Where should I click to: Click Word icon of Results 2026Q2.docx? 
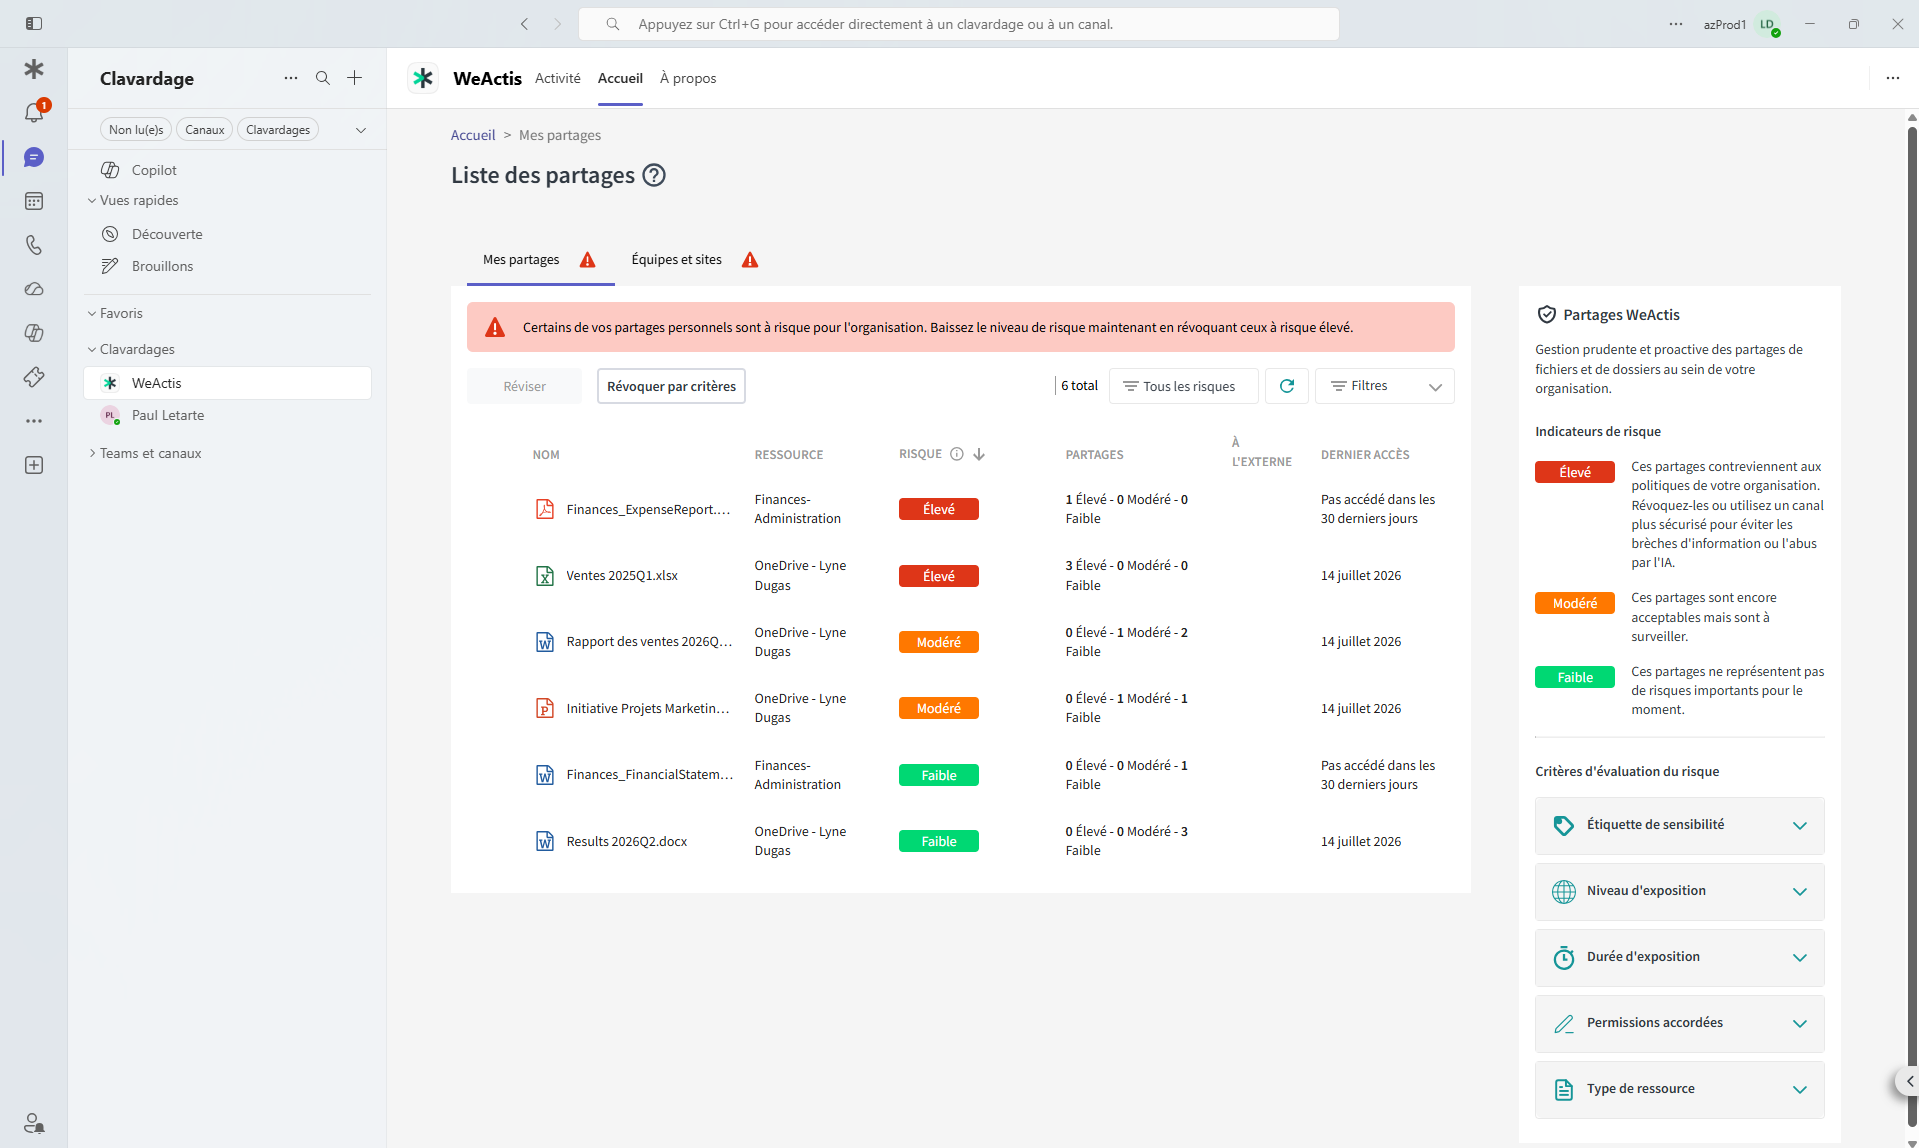[x=545, y=841]
